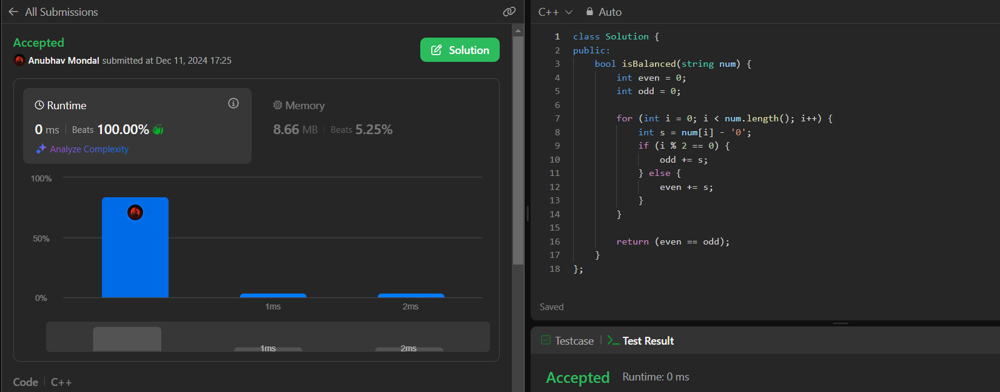
Task: Click the 2ms mini range bar
Action: (x=409, y=349)
